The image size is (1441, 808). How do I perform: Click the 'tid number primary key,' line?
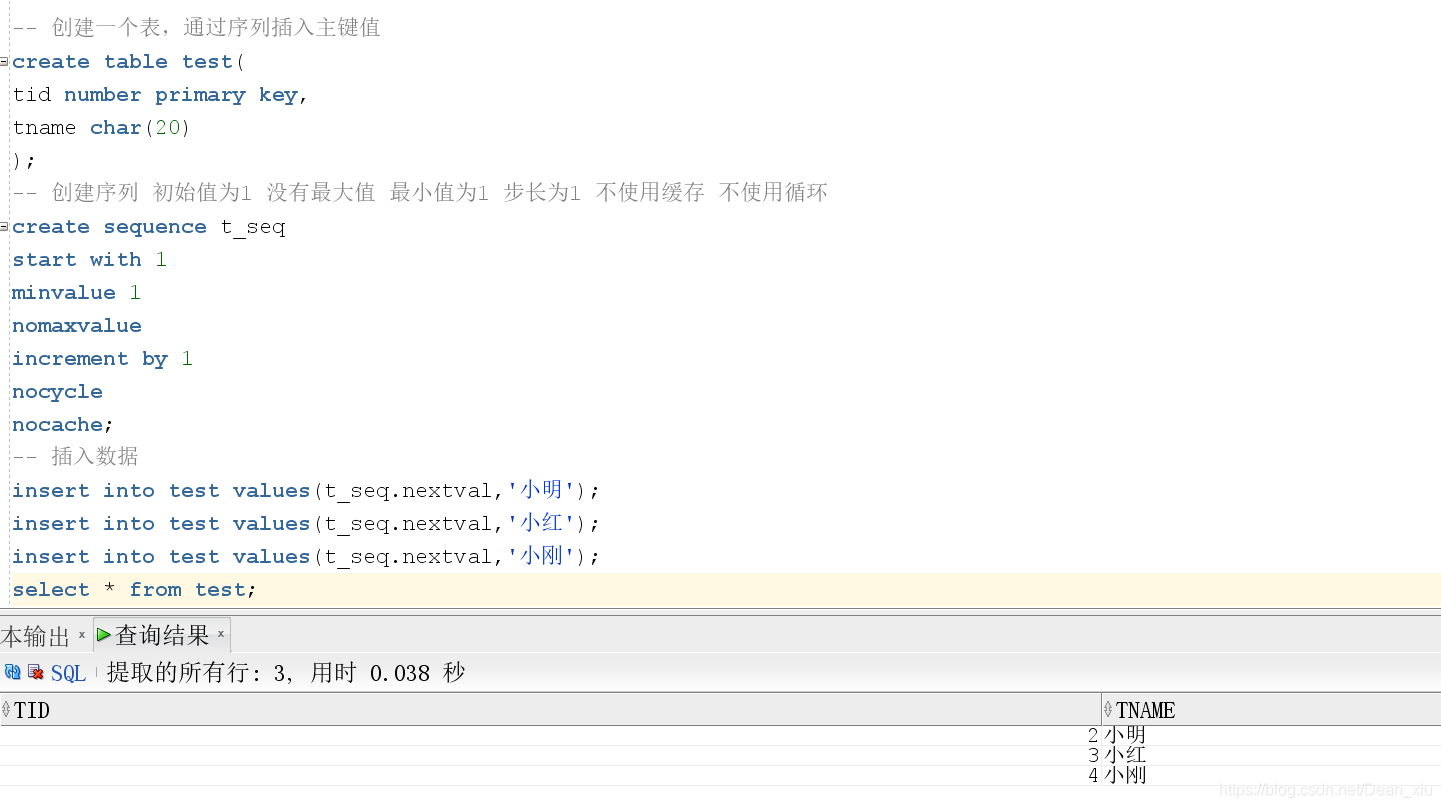pyautogui.click(x=160, y=95)
